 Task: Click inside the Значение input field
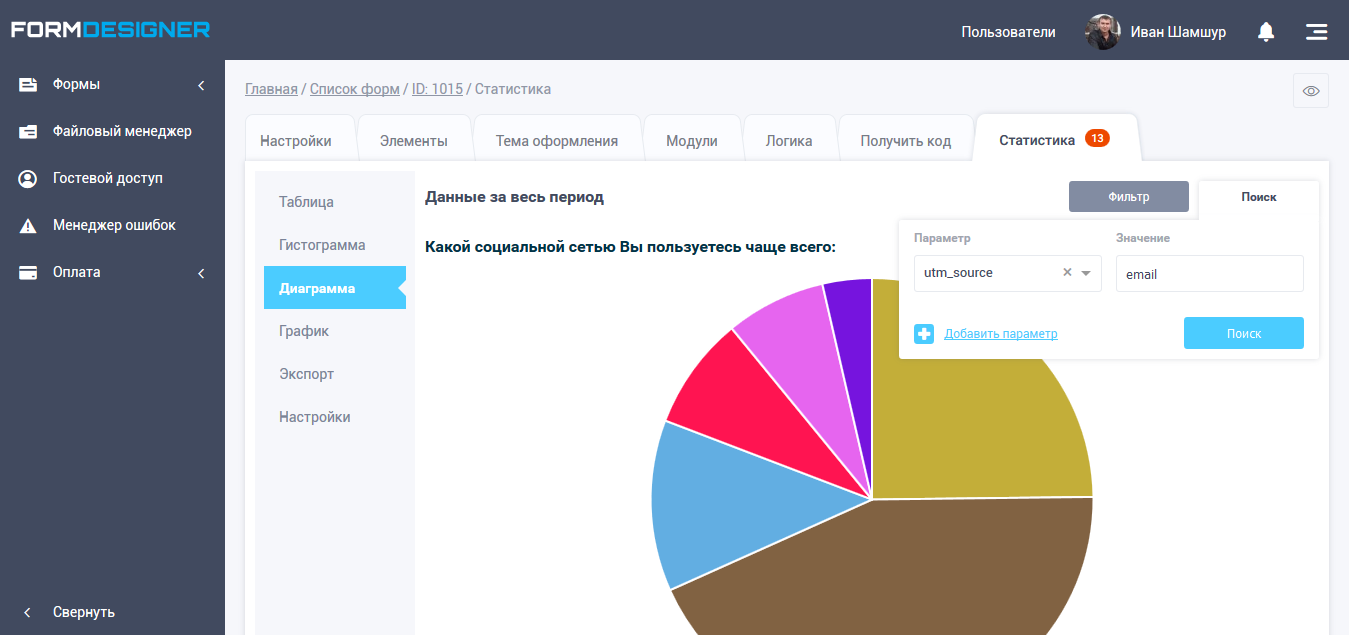pos(1209,273)
